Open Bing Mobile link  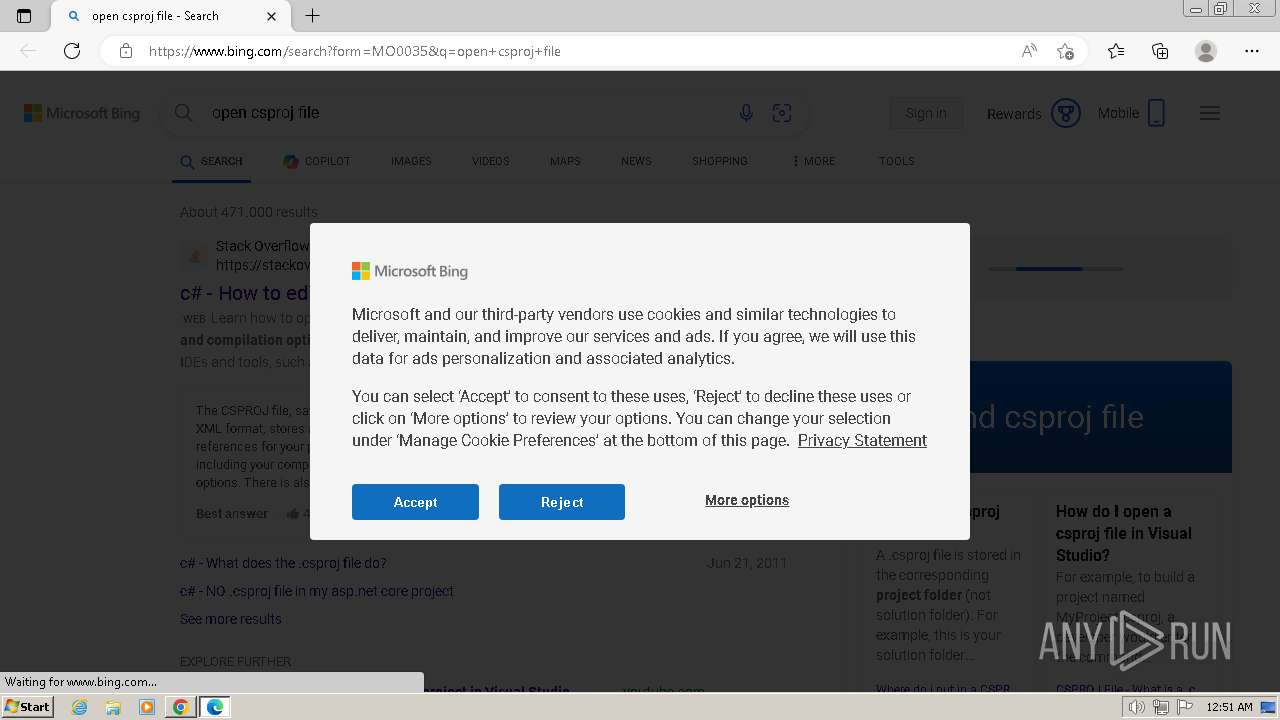coord(1132,113)
